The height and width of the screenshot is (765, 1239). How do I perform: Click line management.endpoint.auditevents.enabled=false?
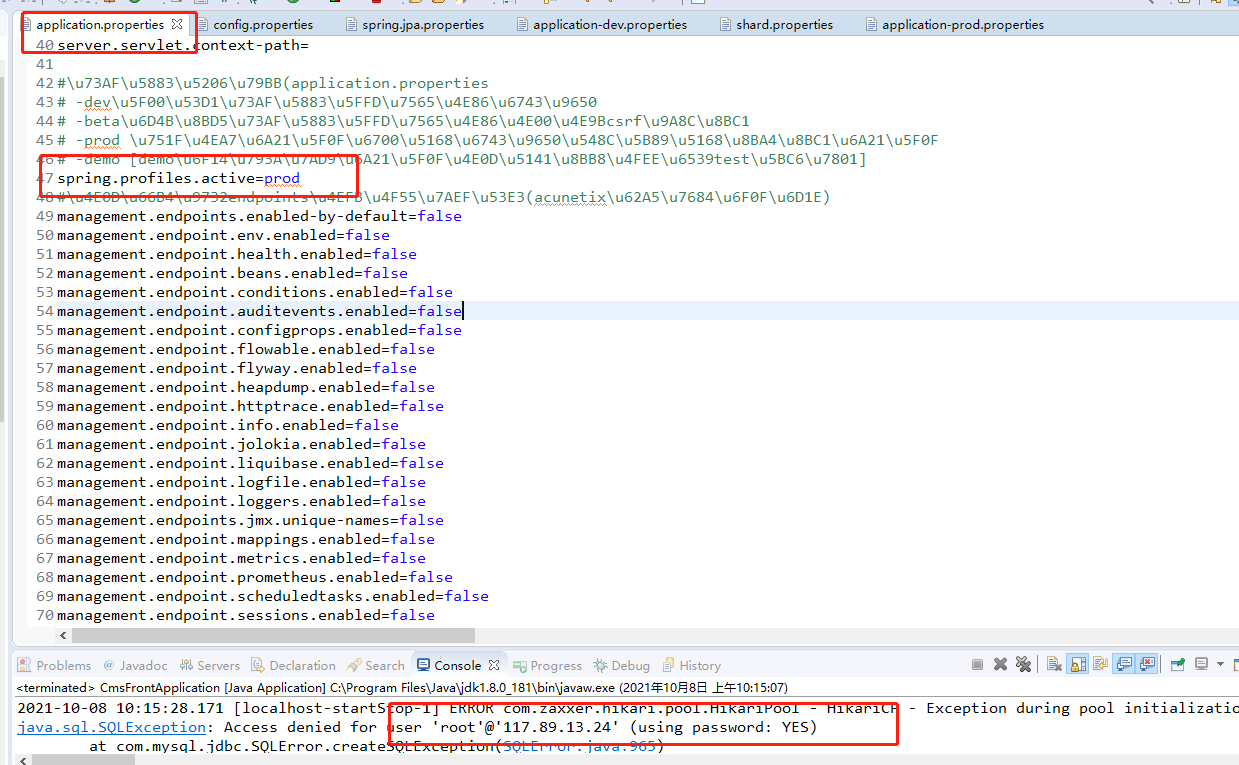click(259, 311)
